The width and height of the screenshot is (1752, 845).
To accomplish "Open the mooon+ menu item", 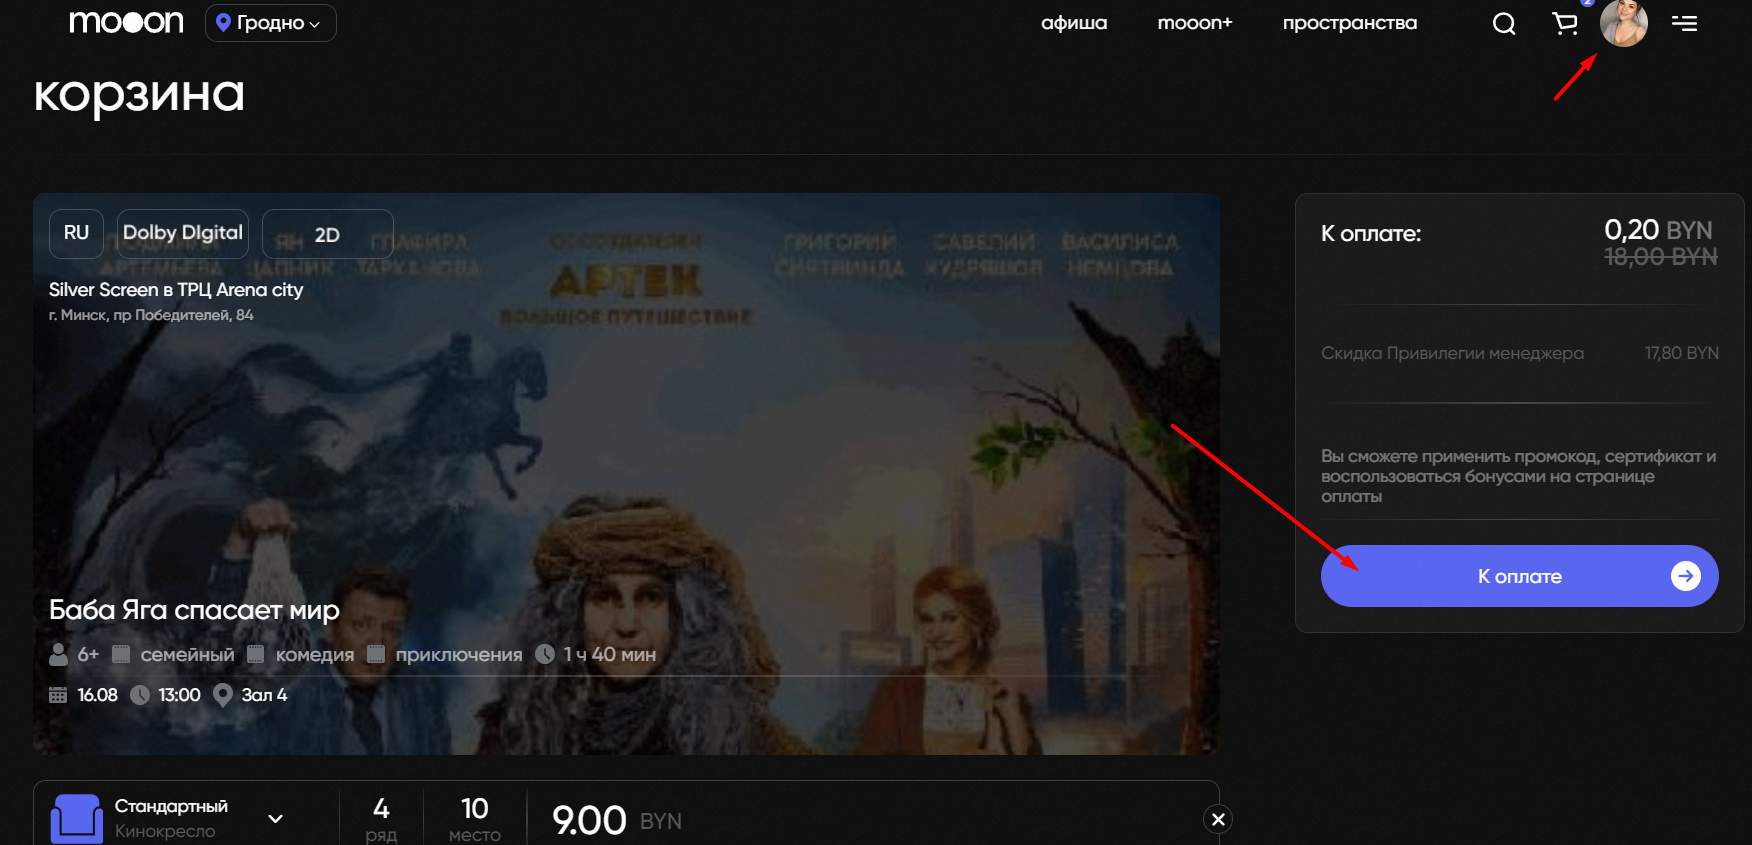I will point(1195,23).
